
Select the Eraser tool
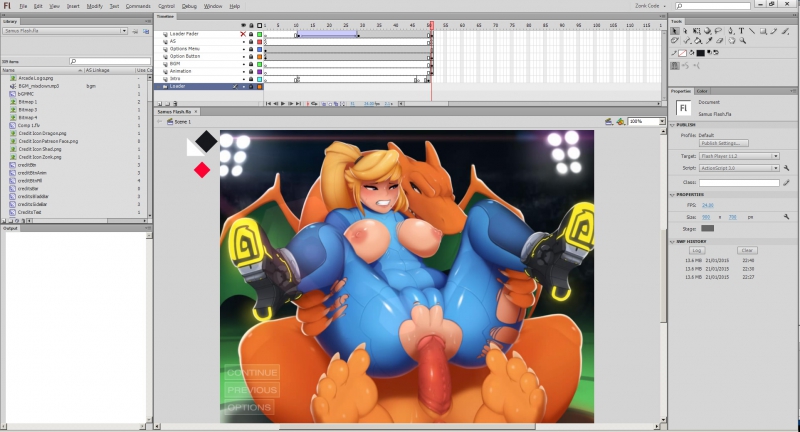(x=719, y=41)
